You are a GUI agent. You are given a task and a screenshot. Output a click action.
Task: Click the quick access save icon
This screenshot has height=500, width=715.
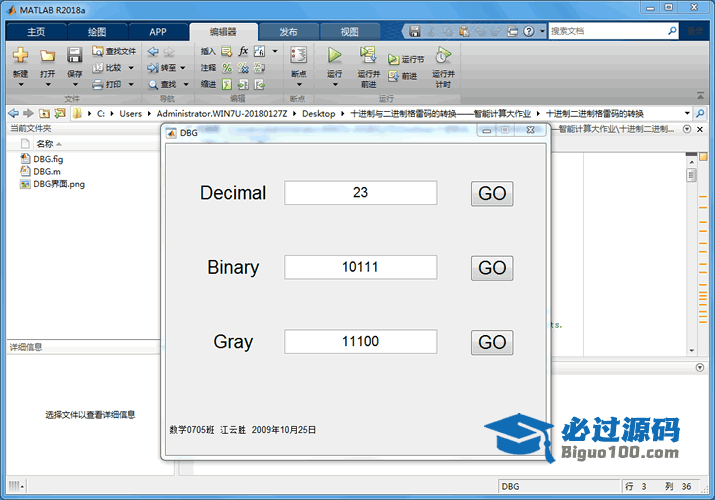[414, 31]
